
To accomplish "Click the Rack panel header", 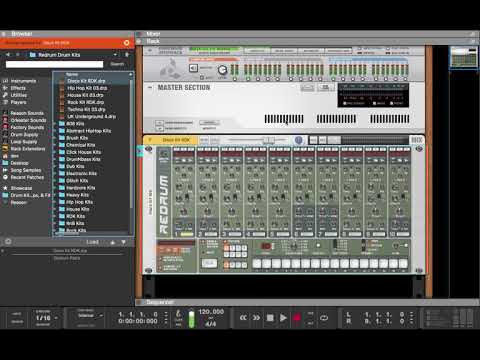I will pos(307,41).
